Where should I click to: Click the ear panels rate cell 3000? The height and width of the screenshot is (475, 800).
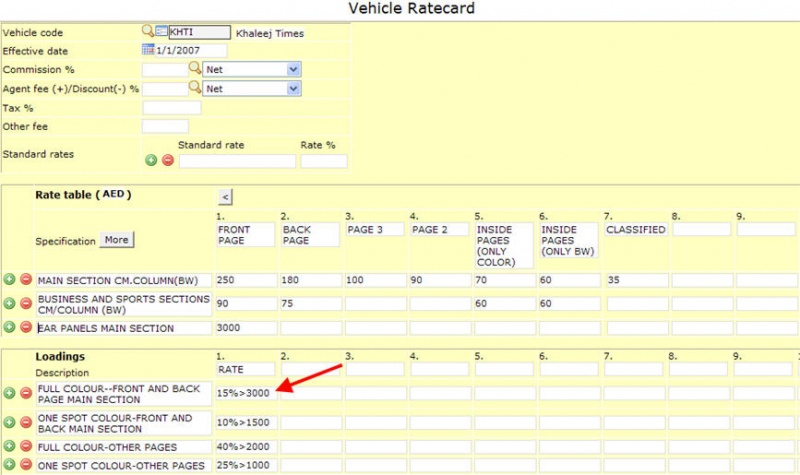pos(246,328)
